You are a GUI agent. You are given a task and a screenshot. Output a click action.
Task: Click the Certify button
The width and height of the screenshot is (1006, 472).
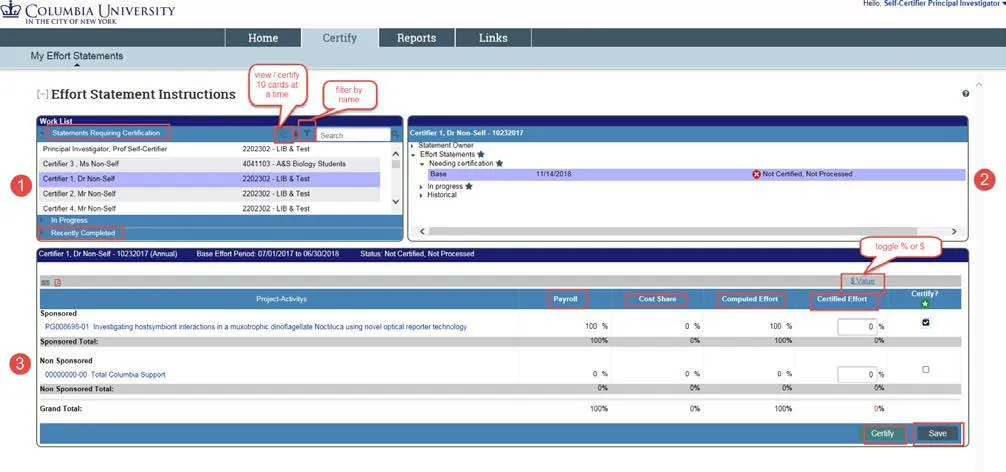882,434
